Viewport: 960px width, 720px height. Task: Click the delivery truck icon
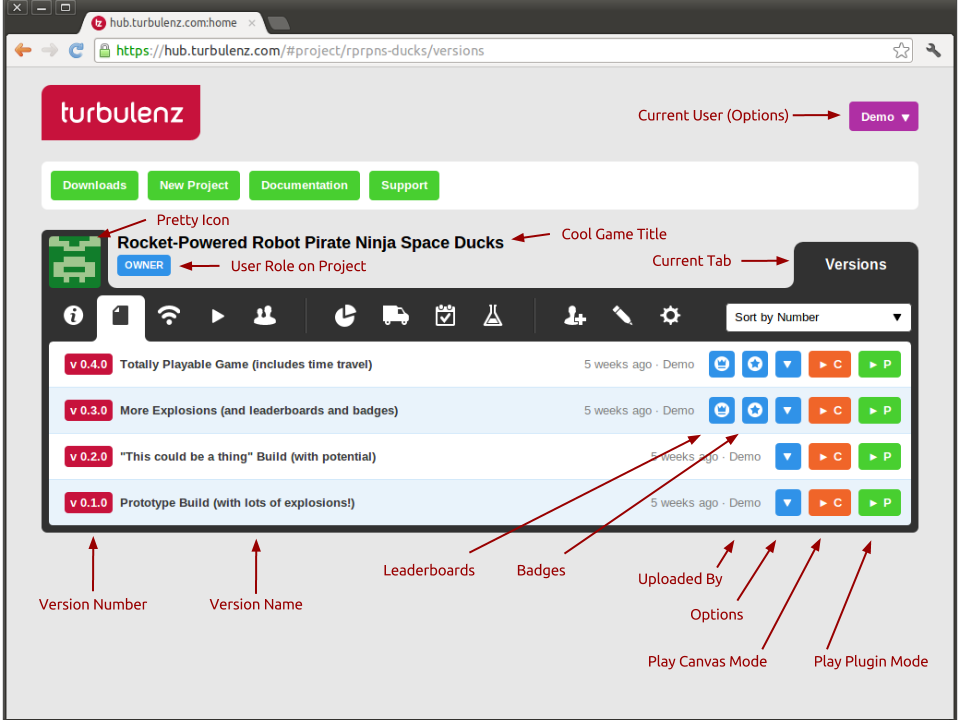click(x=396, y=316)
